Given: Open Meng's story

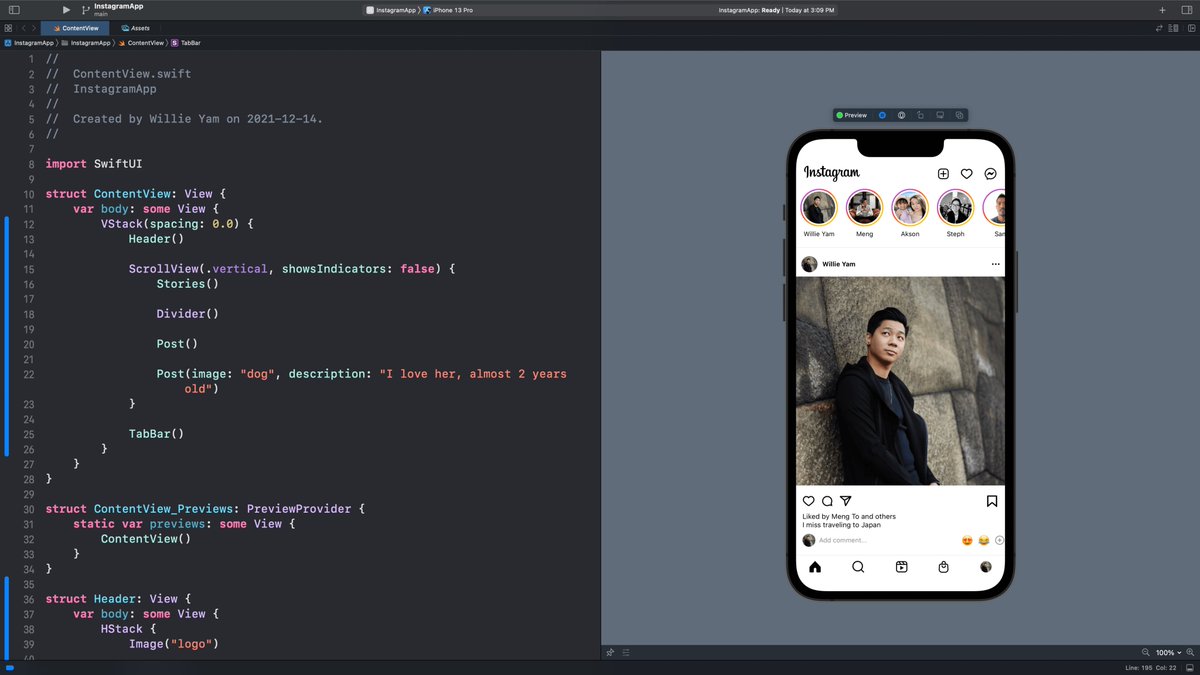Looking at the screenshot, I should [x=864, y=208].
